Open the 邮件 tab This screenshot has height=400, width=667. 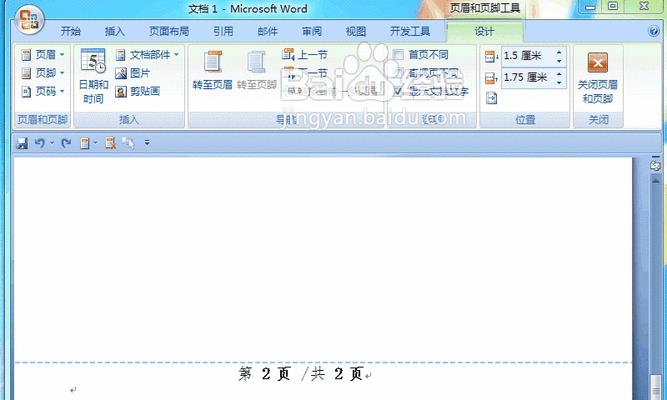click(x=268, y=31)
